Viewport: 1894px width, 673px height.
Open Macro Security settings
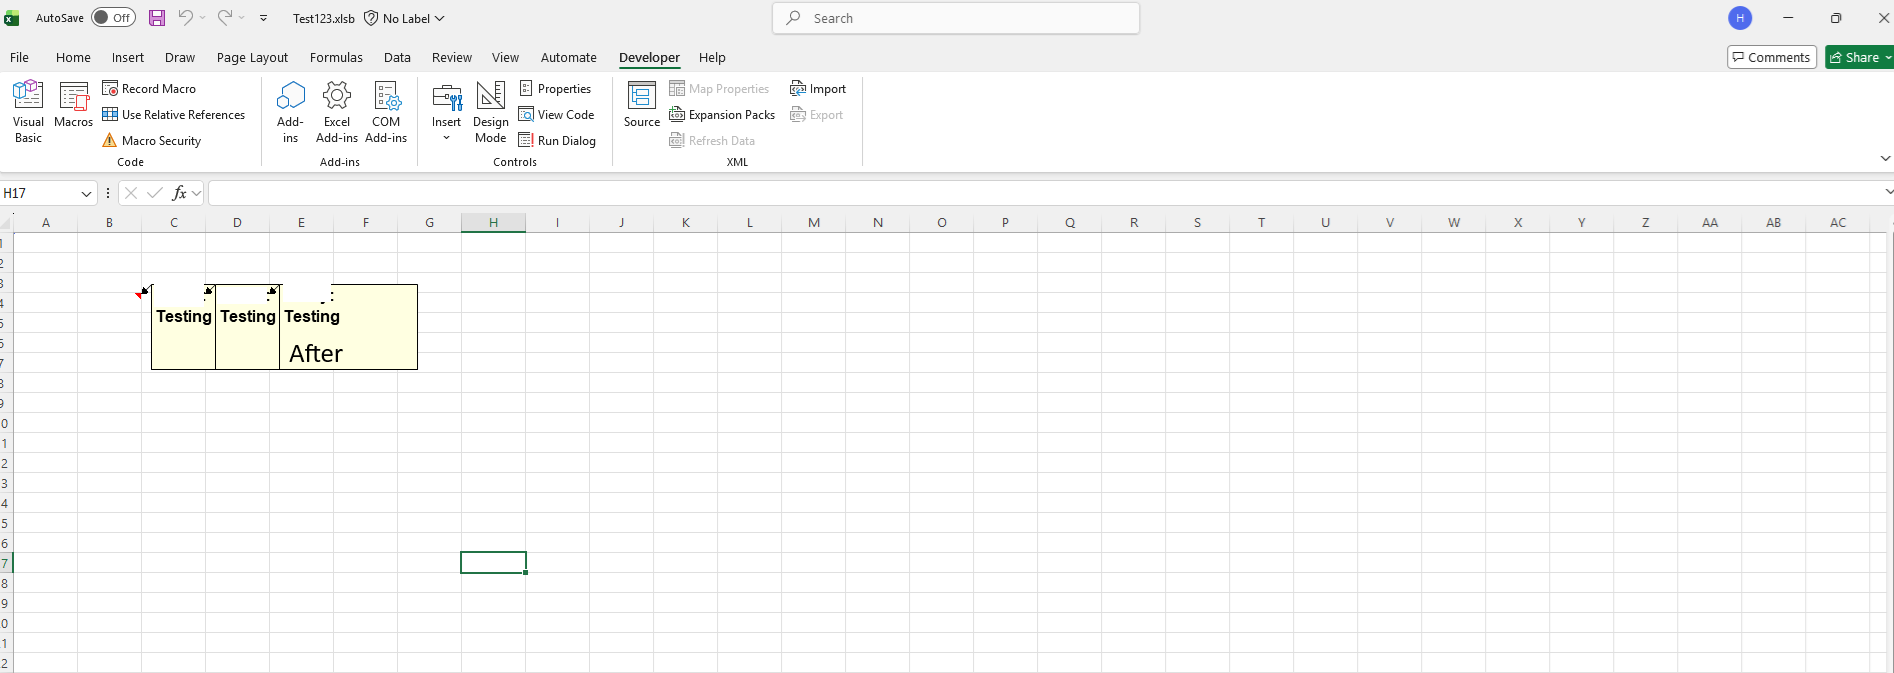(151, 141)
